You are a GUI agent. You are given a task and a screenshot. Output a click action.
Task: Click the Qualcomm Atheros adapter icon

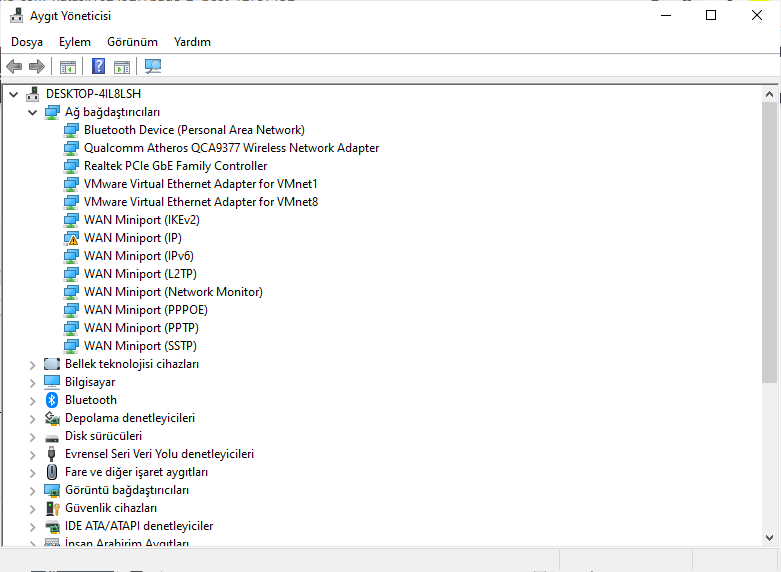tap(71, 148)
